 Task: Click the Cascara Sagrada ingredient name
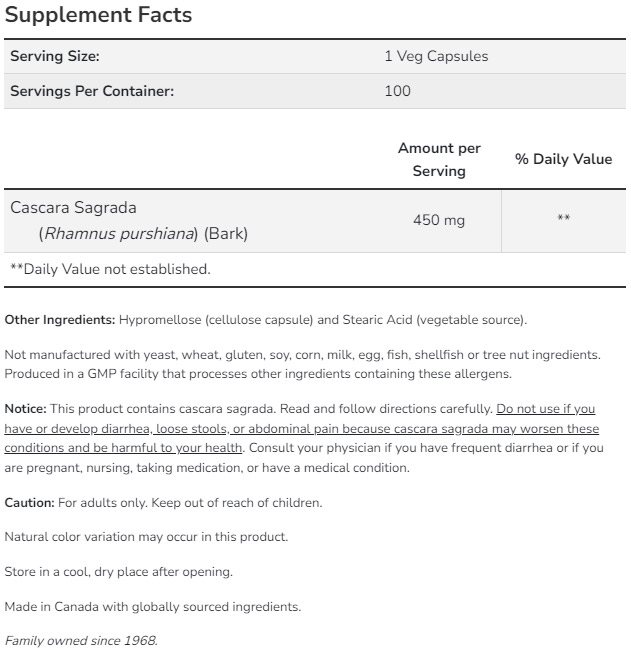[x=73, y=208]
